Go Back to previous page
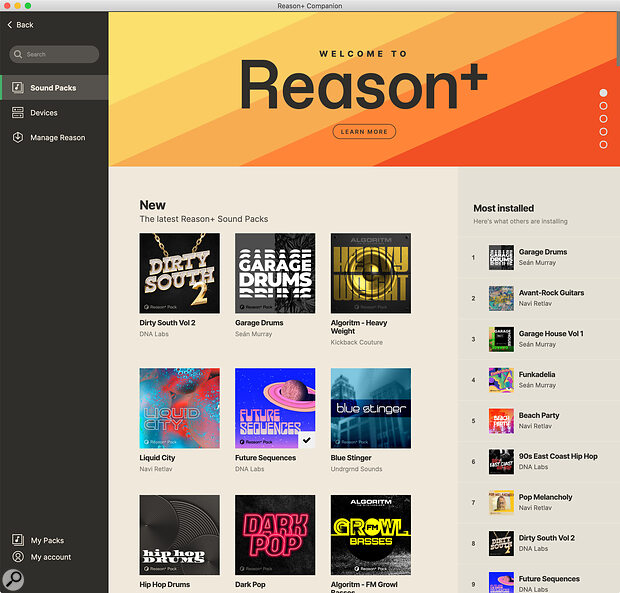This screenshot has width=620, height=593. click(x=21, y=25)
